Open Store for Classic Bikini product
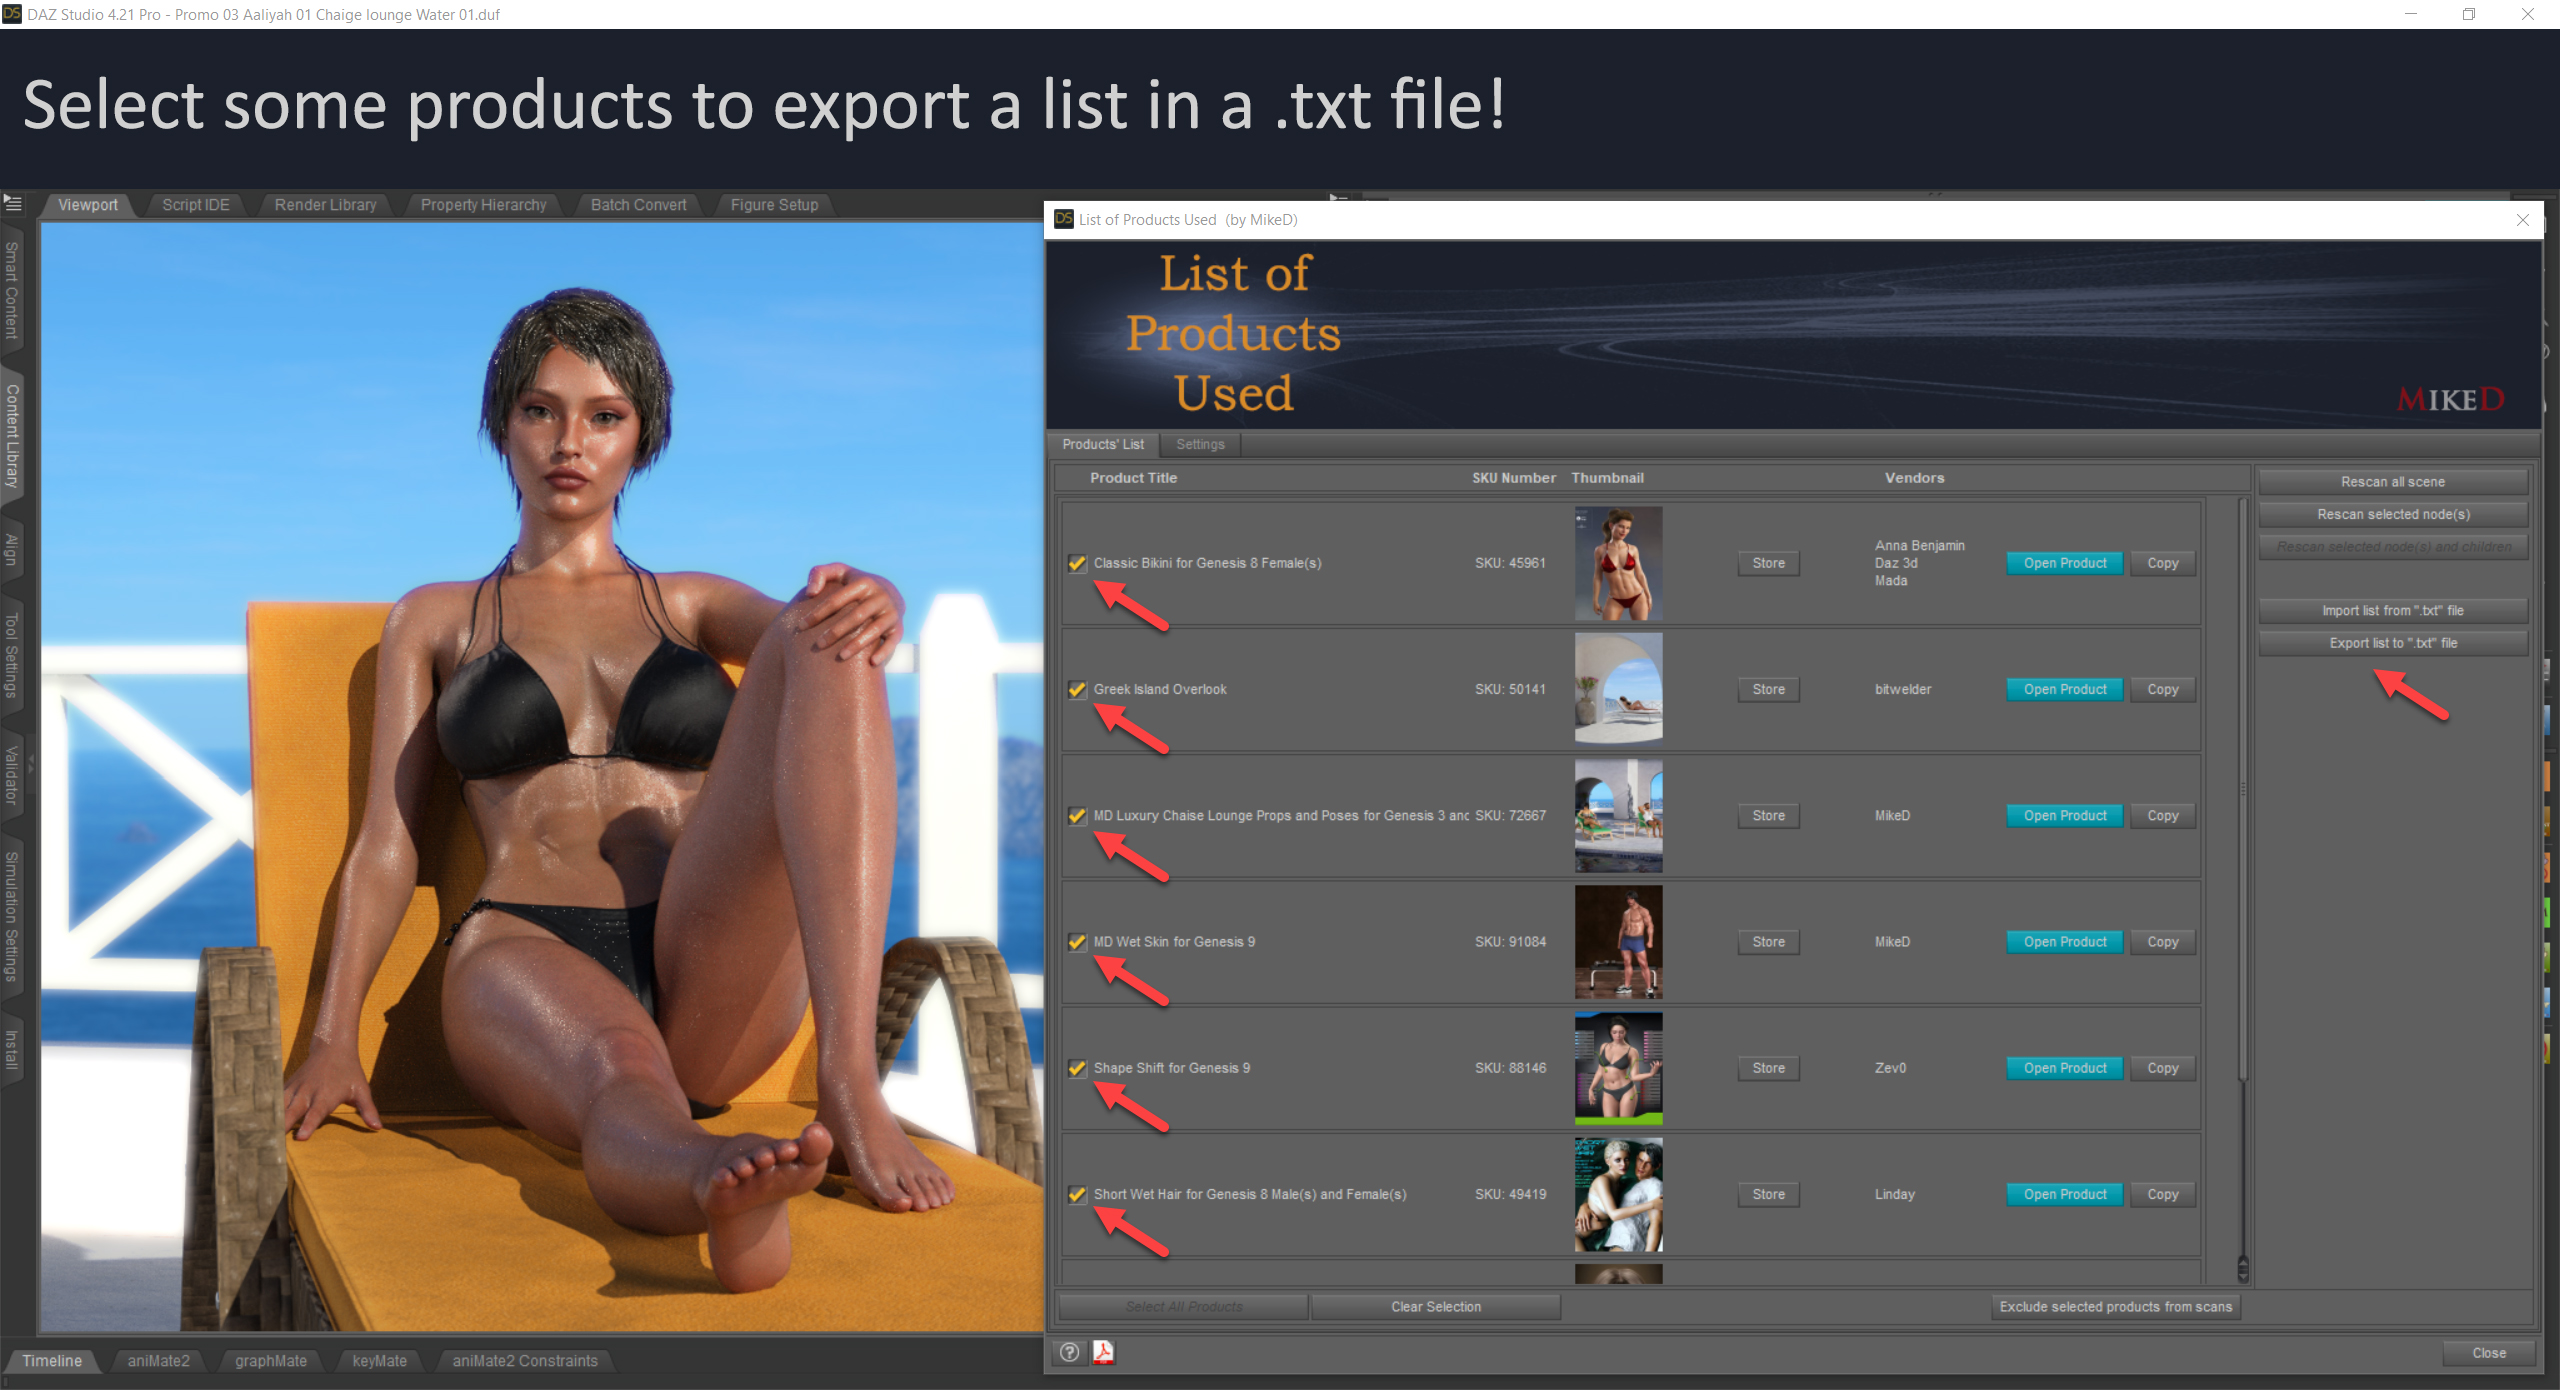 tap(1768, 563)
